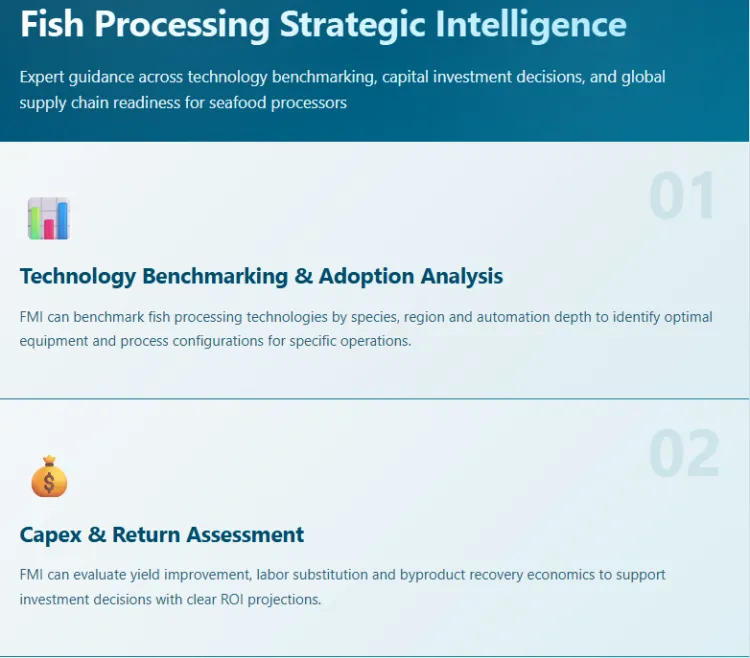Click FMI in the Capex description

point(31,575)
